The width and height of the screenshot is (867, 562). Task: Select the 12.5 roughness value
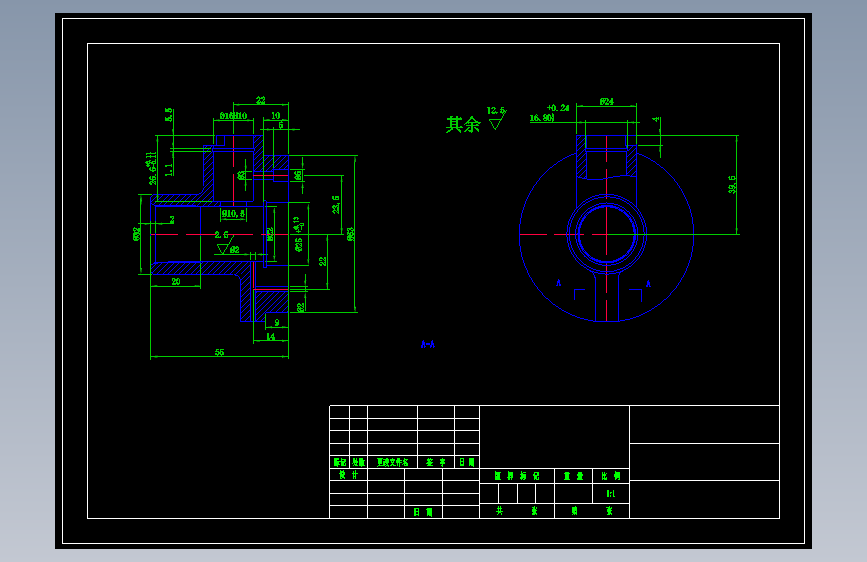point(495,111)
